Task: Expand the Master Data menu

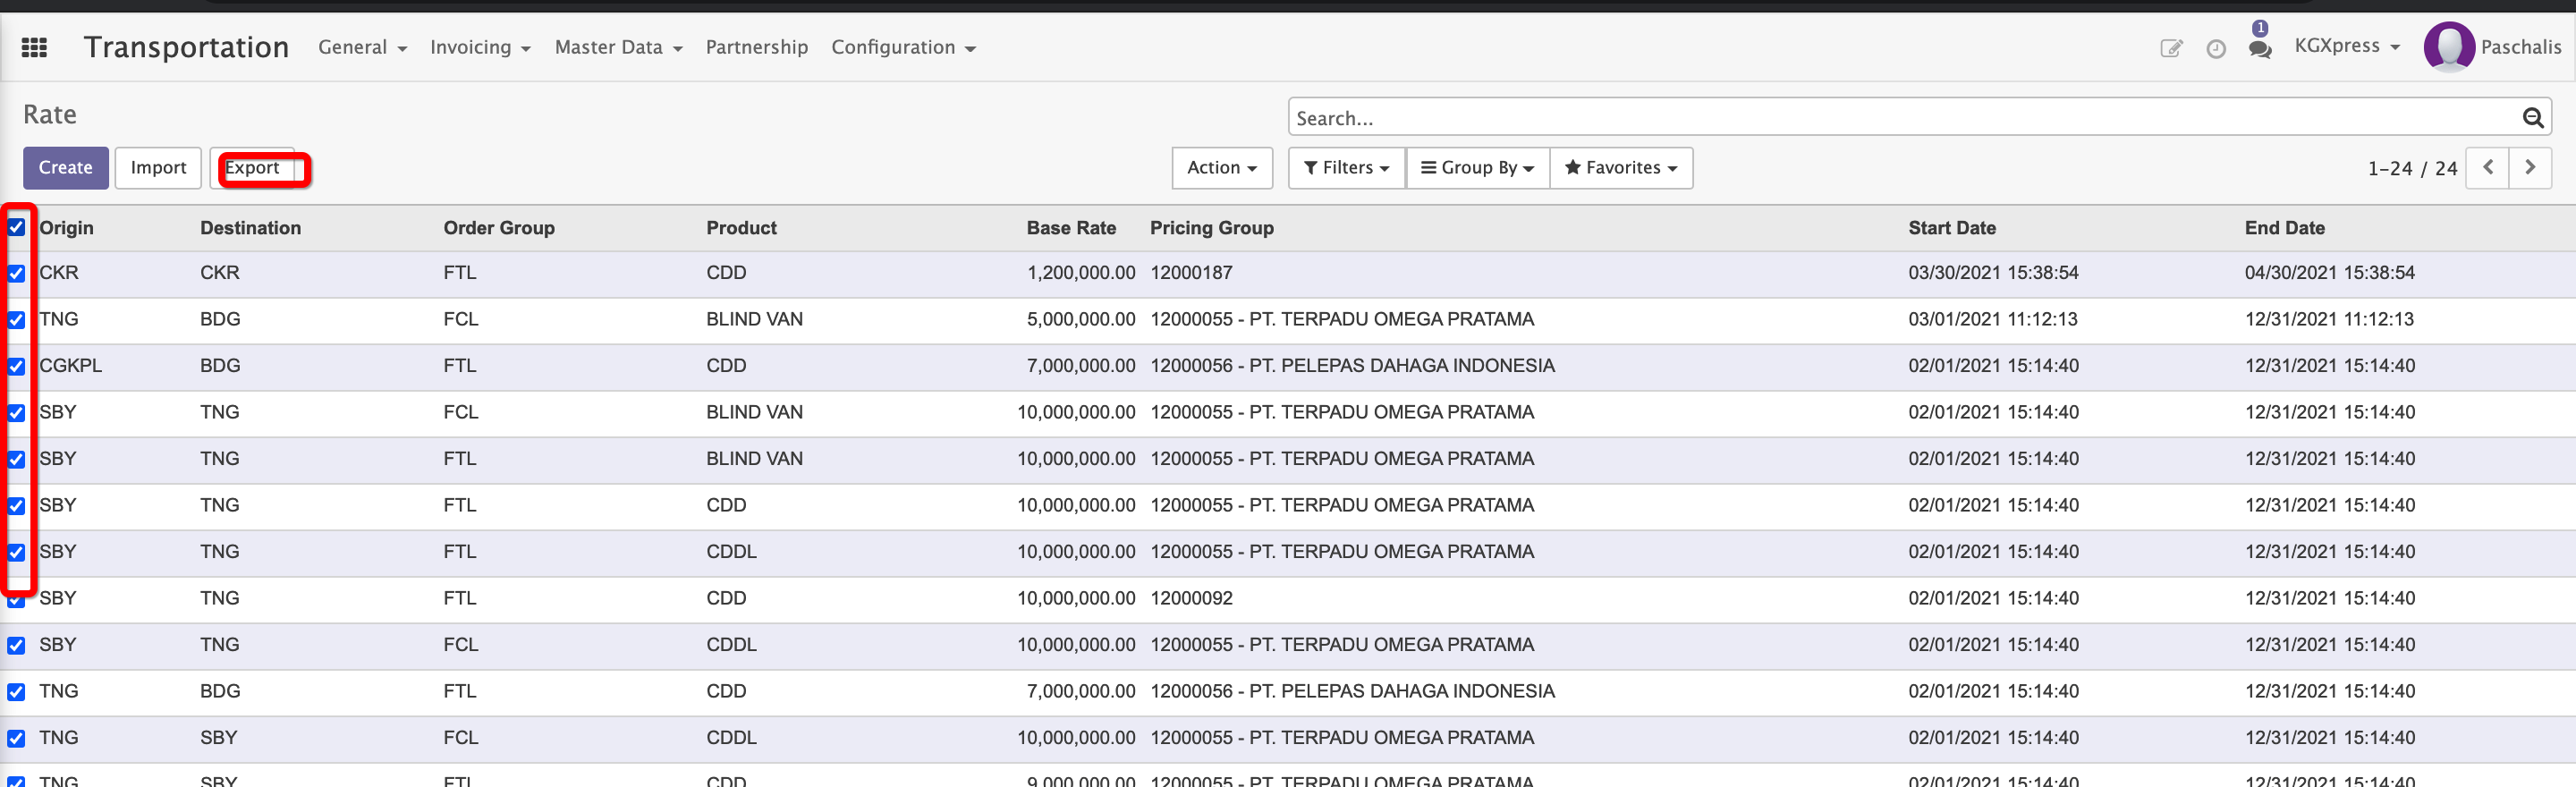Action: 618,47
